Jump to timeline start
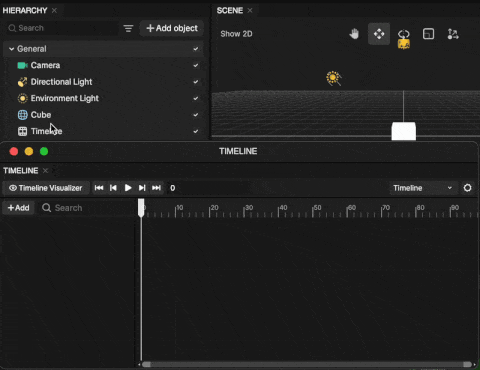The width and height of the screenshot is (480, 370). [99, 188]
